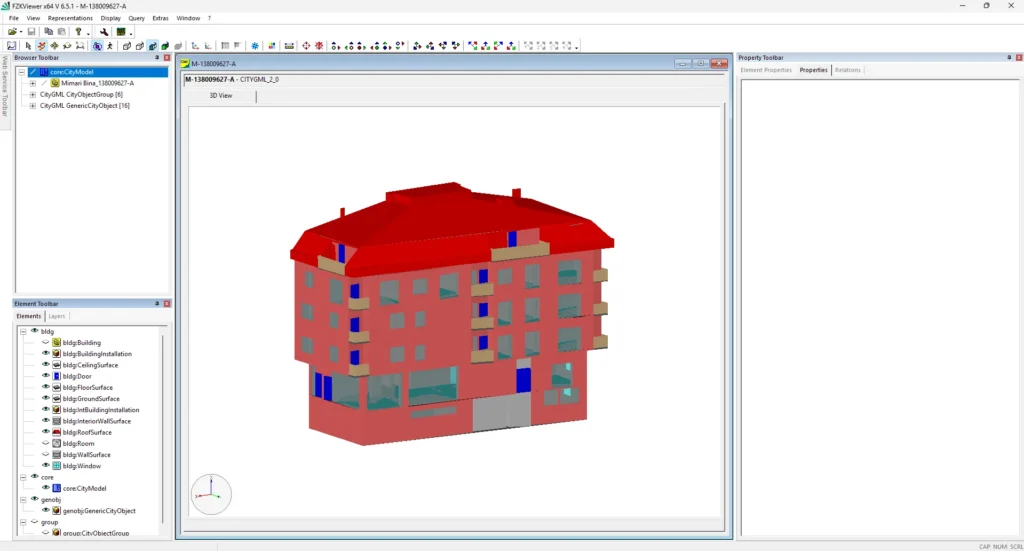Viewport: 1024px width, 551px height.
Task: Switch to the Relations tab
Action: (x=848, y=70)
